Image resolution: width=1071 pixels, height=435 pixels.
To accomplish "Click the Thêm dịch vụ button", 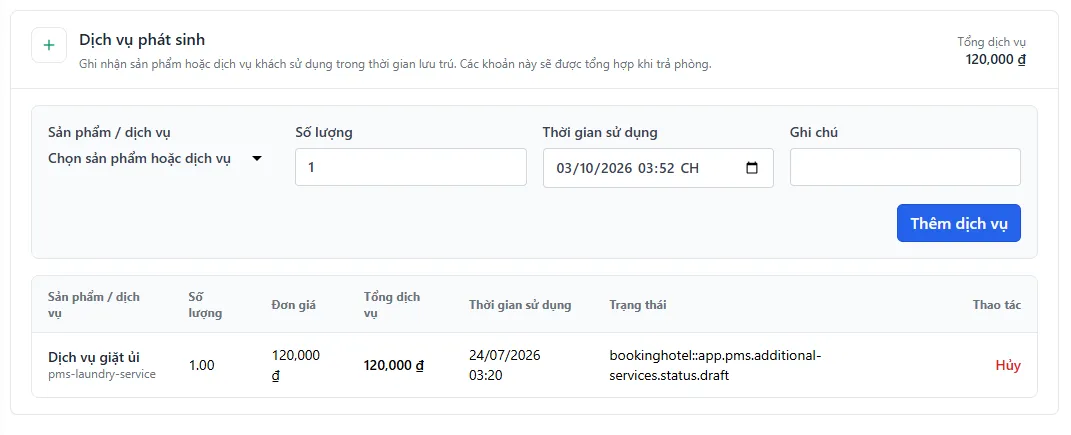I will click(958, 223).
